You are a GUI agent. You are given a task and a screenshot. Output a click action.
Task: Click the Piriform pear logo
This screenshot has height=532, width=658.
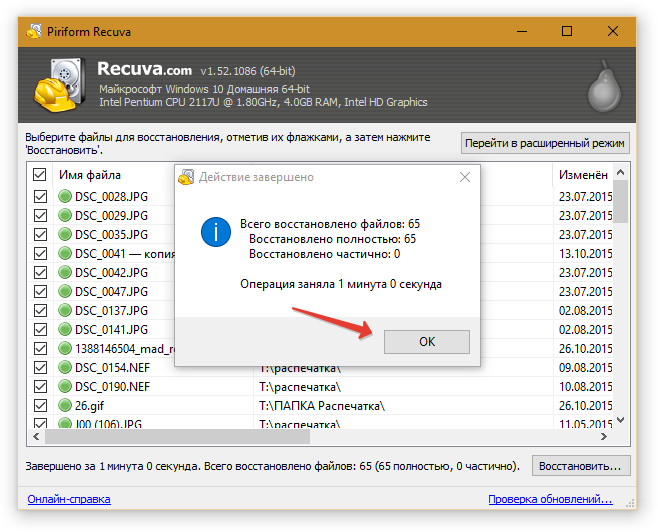point(604,87)
